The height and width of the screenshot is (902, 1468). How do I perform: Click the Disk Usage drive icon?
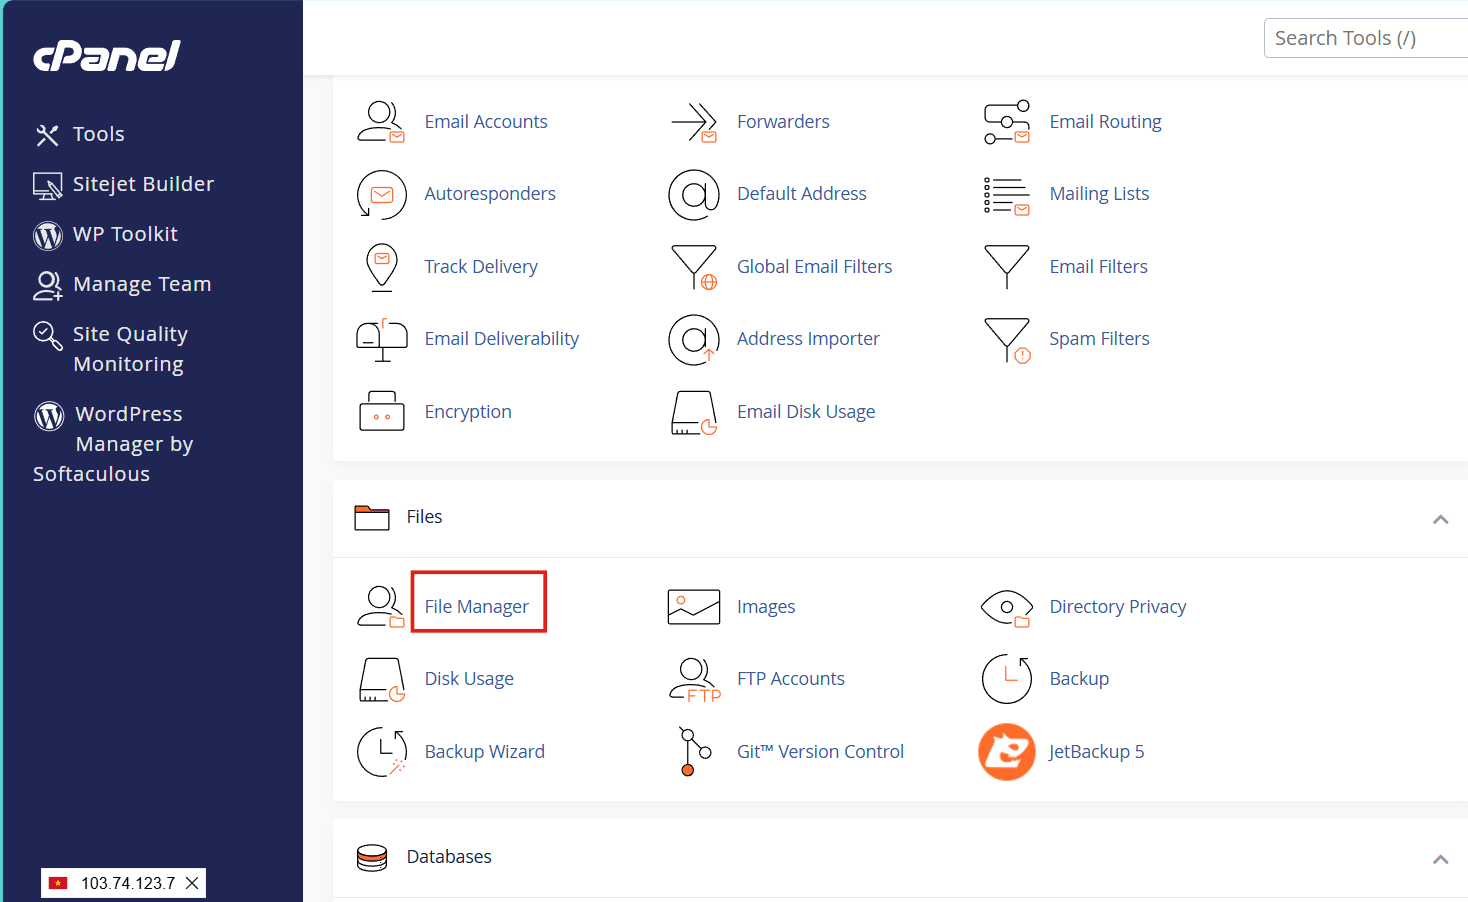coord(381,679)
